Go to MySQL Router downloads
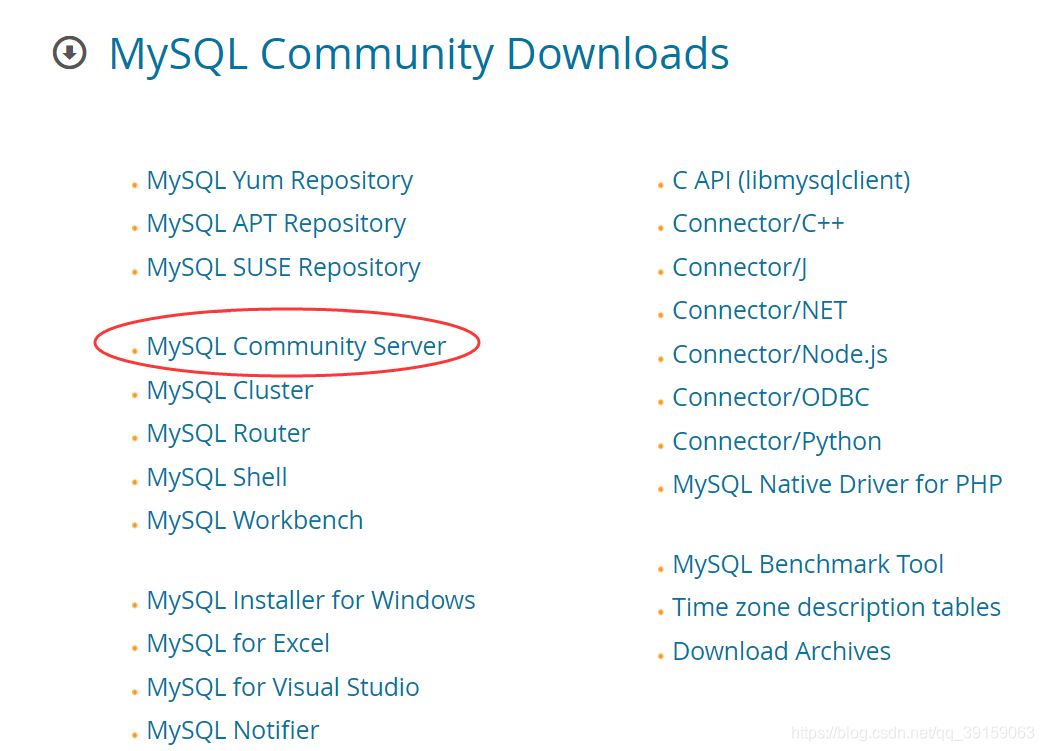 pyautogui.click(x=228, y=434)
